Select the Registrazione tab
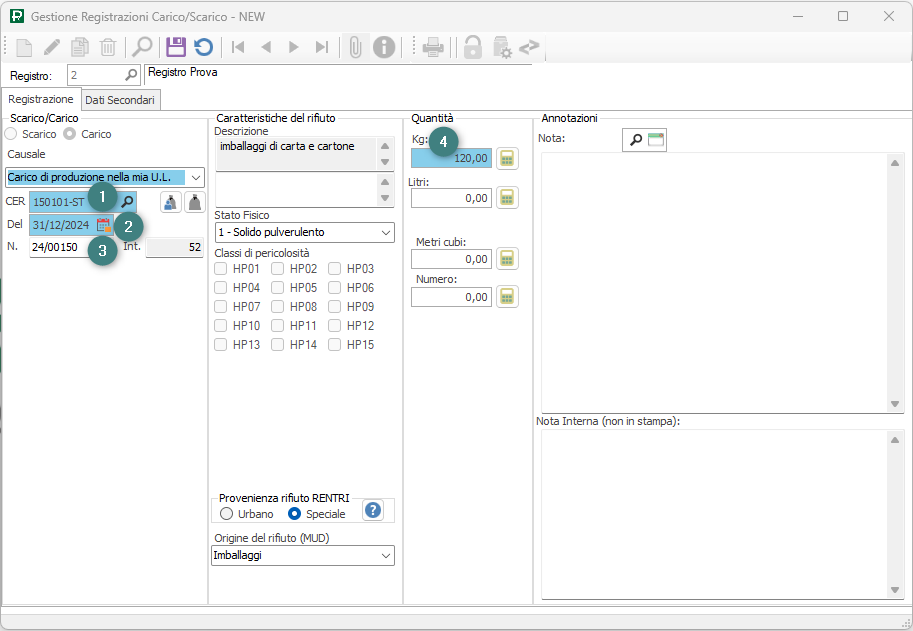This screenshot has width=913, height=631. click(41, 100)
